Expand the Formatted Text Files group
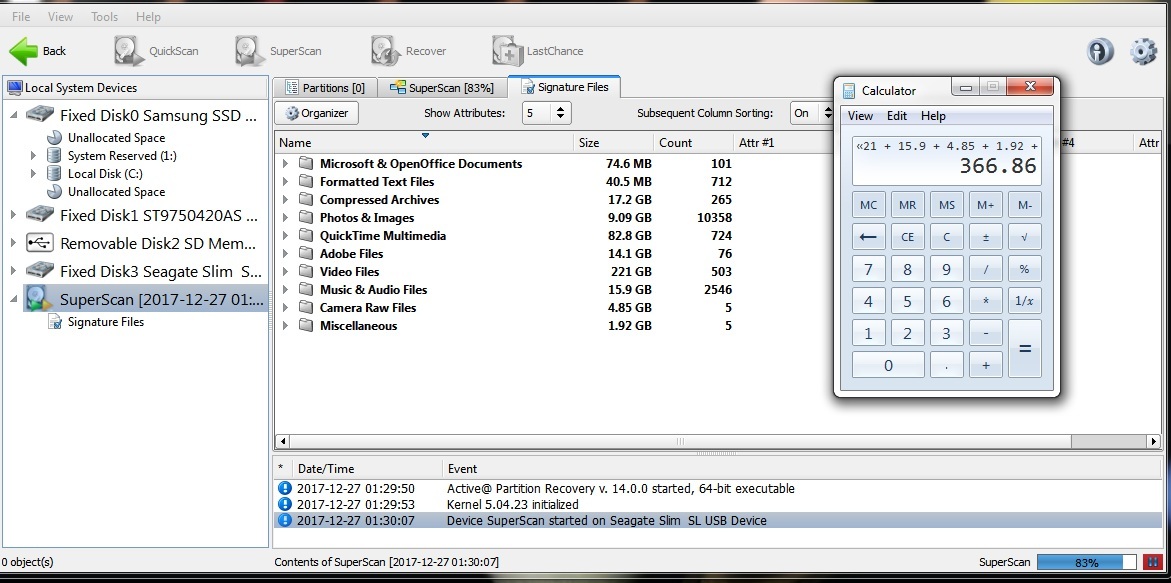 285,181
